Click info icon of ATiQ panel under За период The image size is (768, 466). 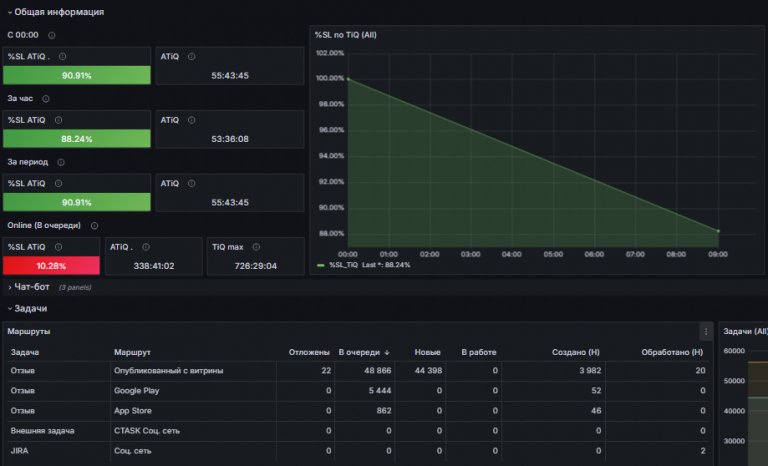point(192,183)
